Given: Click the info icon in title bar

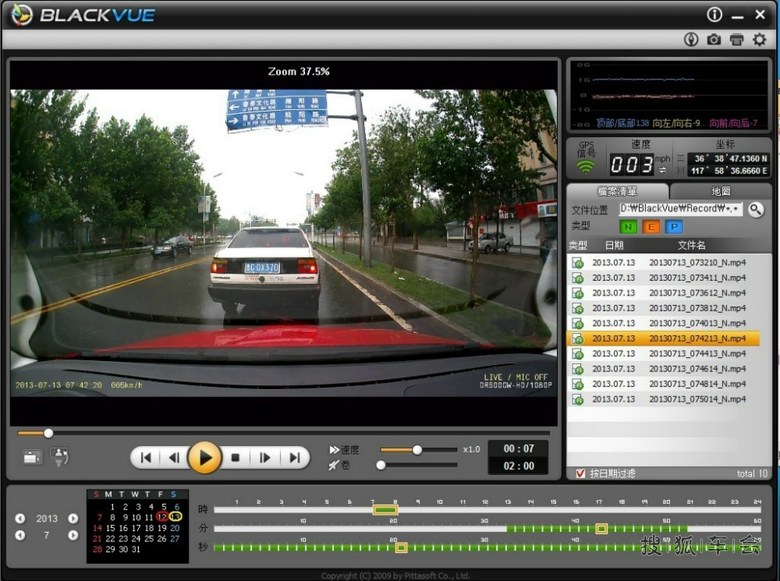Looking at the screenshot, I should click(714, 15).
